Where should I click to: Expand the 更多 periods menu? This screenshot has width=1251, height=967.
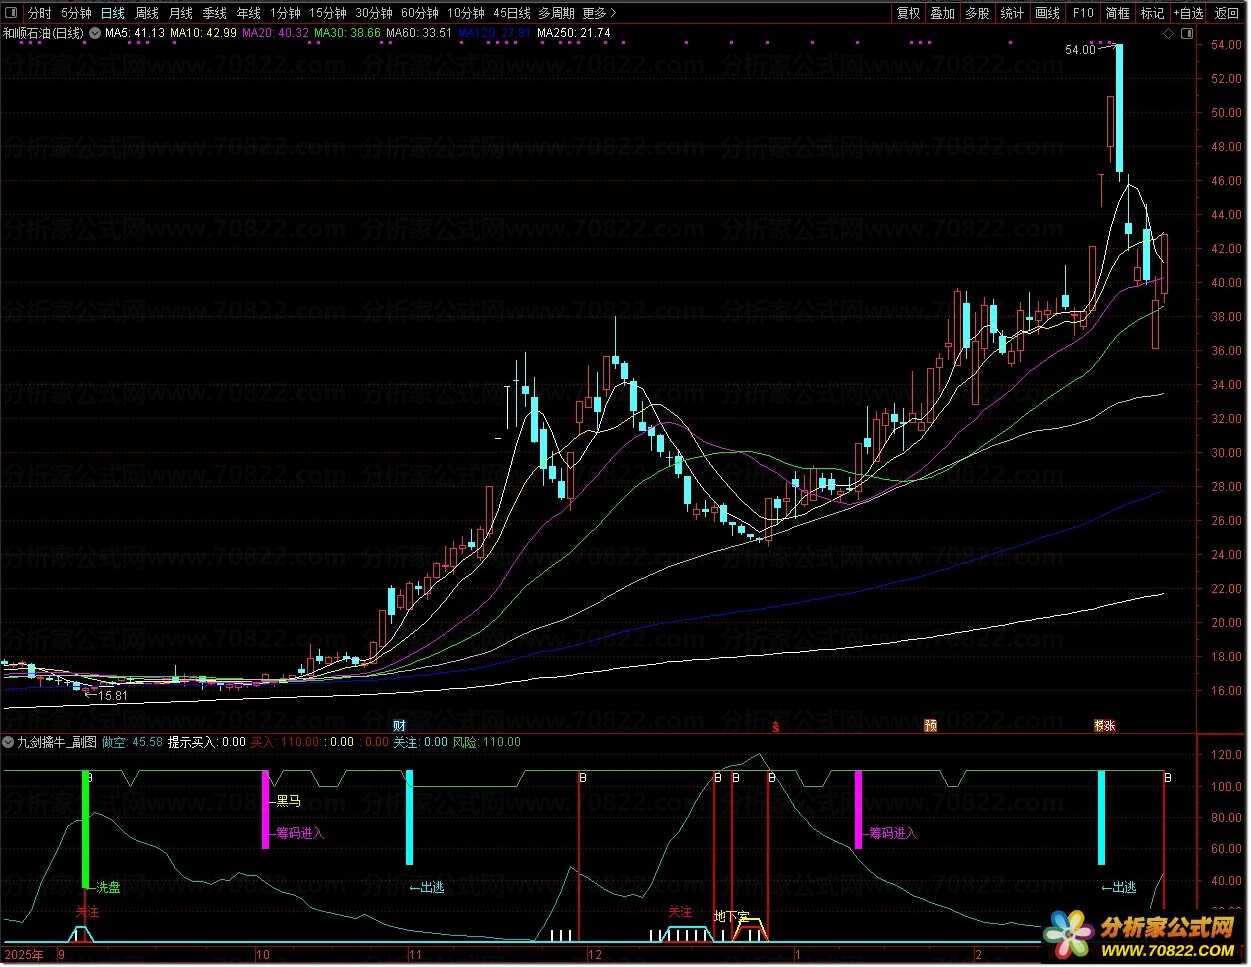(x=598, y=13)
